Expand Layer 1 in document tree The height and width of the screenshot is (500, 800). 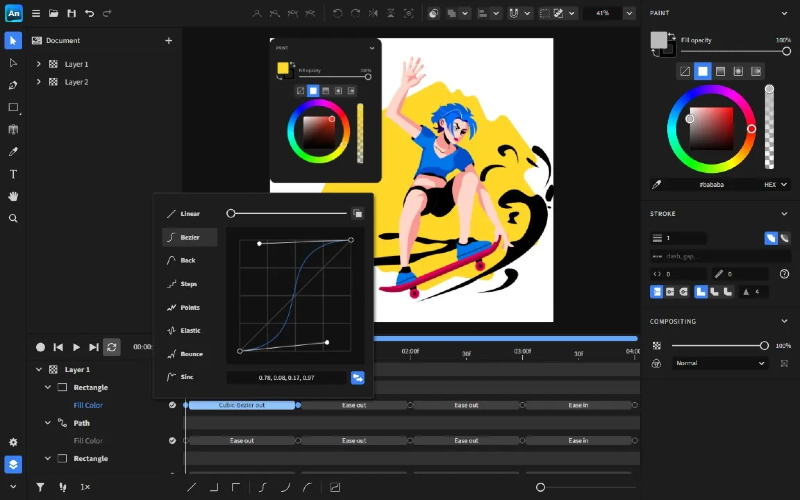point(38,64)
